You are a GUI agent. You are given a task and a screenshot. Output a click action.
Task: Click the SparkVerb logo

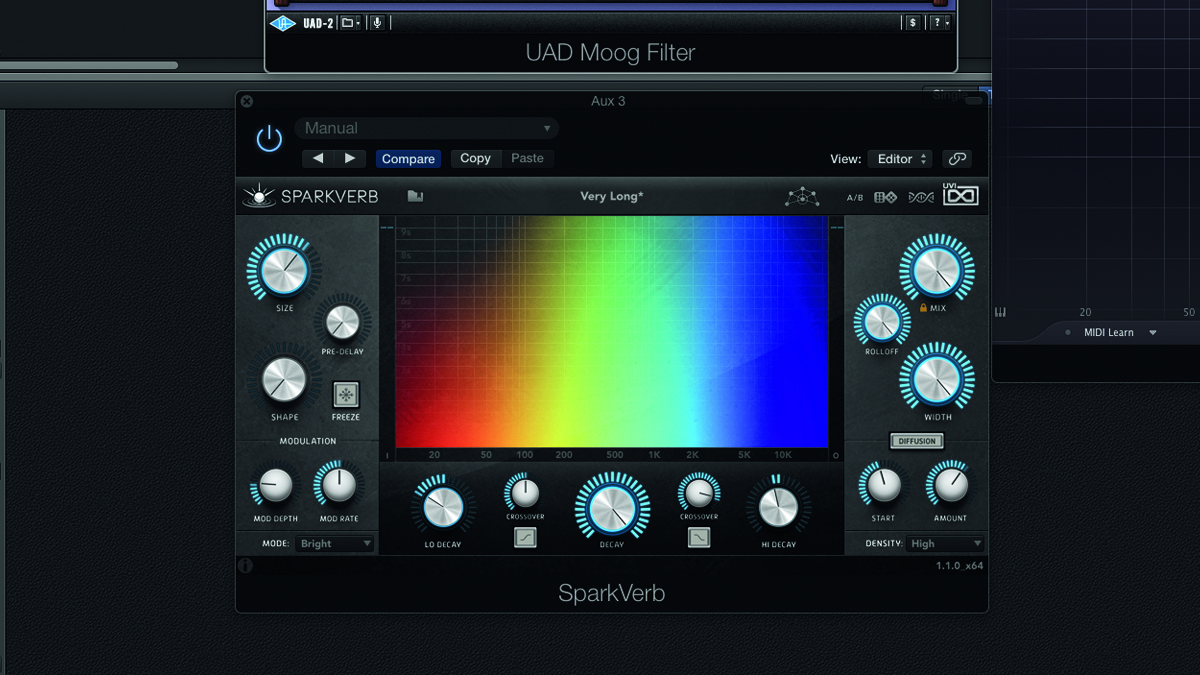(x=311, y=196)
